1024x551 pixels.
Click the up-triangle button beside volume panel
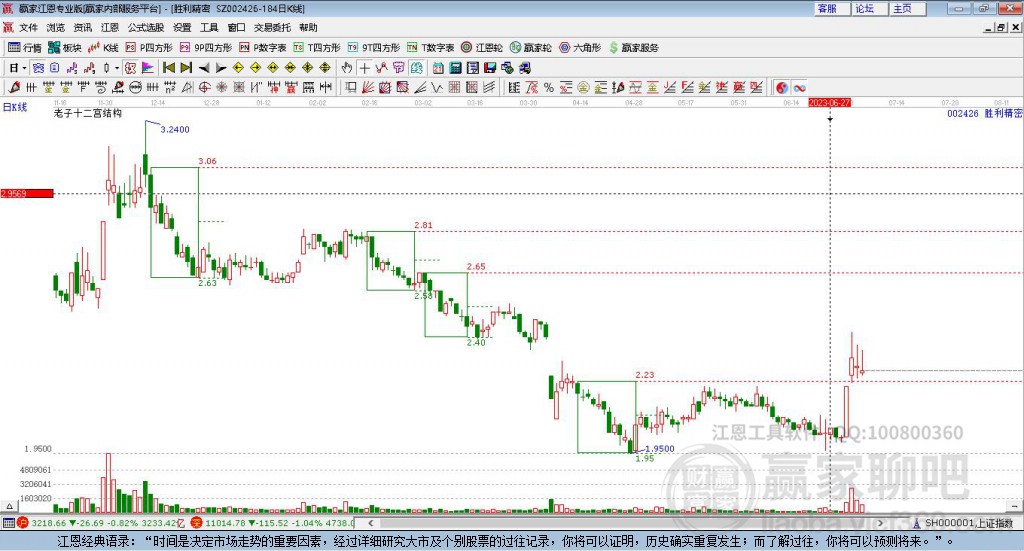pyautogui.click(x=9, y=506)
